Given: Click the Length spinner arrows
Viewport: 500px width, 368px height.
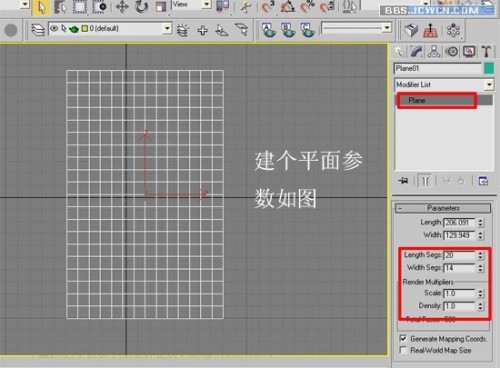Looking at the screenshot, I should click(480, 222).
